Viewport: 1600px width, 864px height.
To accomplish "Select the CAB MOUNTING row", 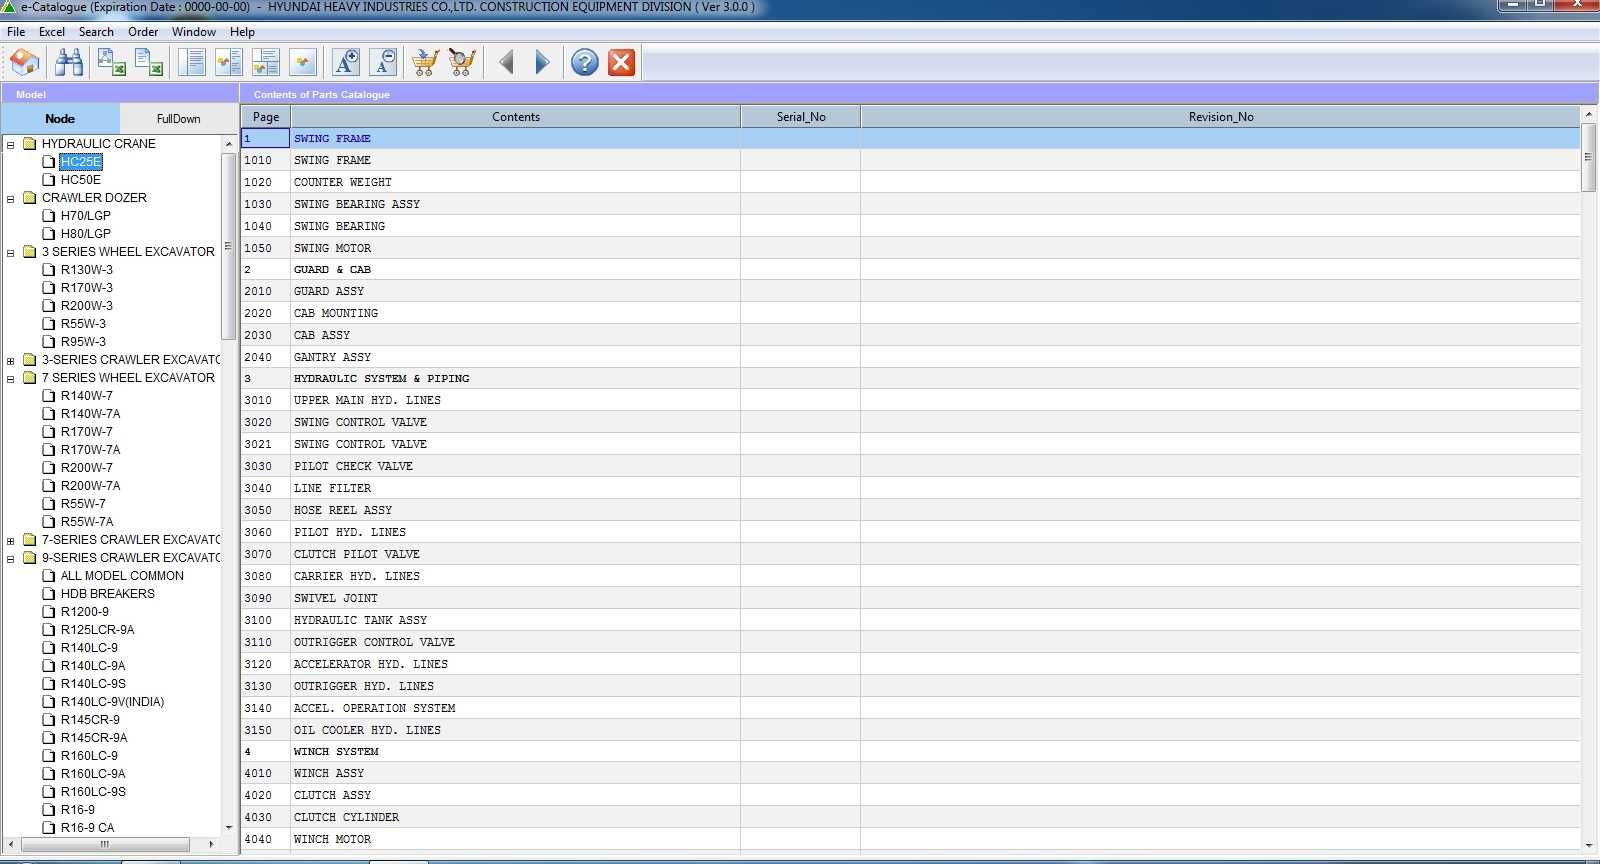I will (911, 313).
